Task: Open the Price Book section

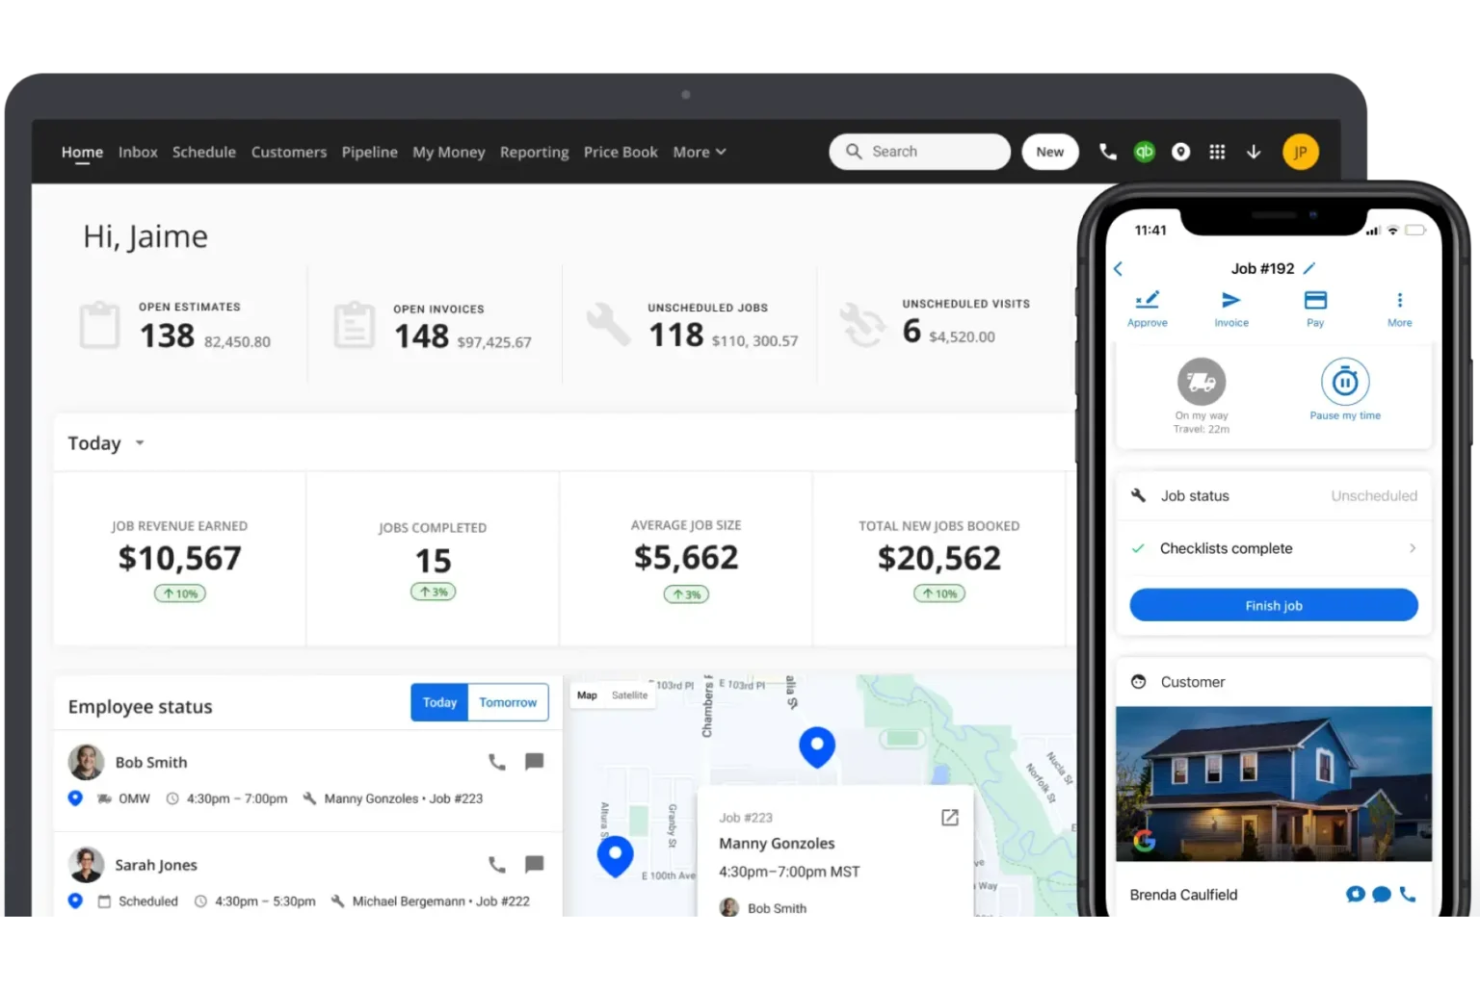Action: click(620, 152)
